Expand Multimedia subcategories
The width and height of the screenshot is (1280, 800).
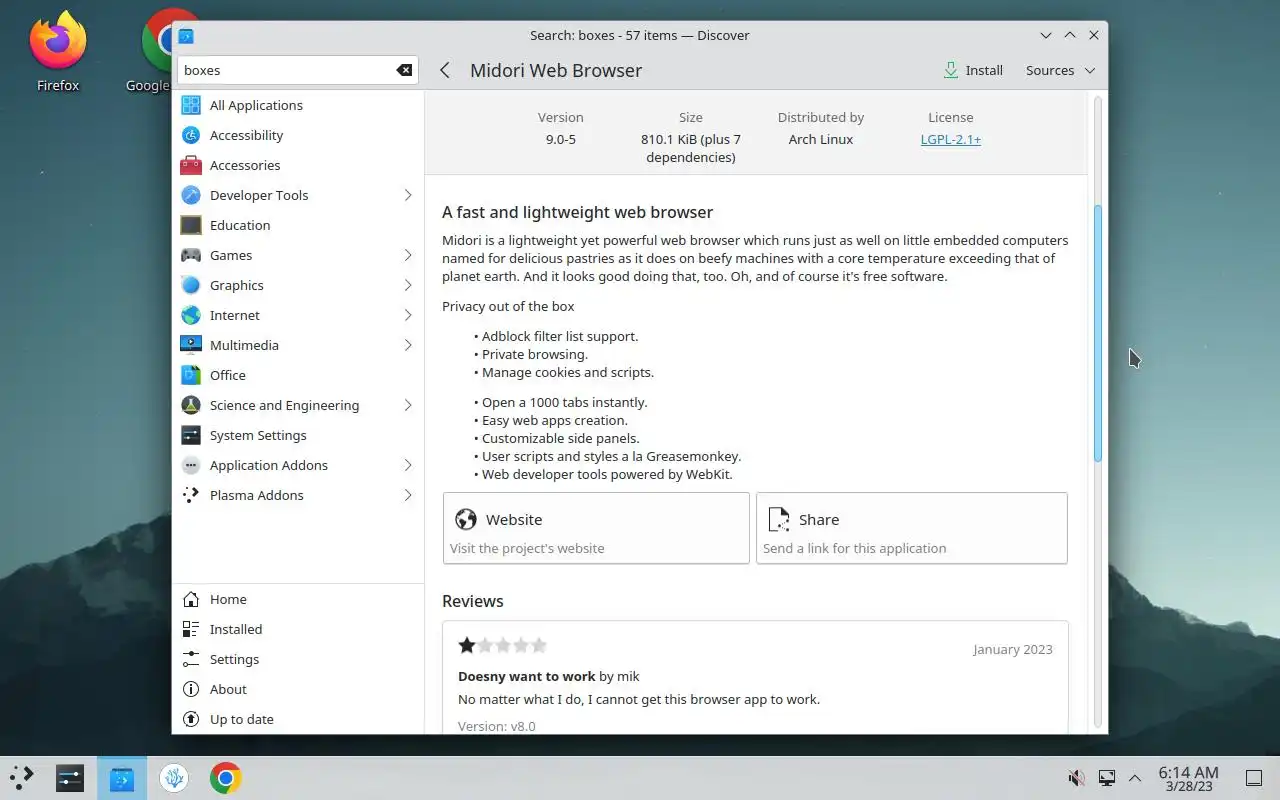(408, 345)
